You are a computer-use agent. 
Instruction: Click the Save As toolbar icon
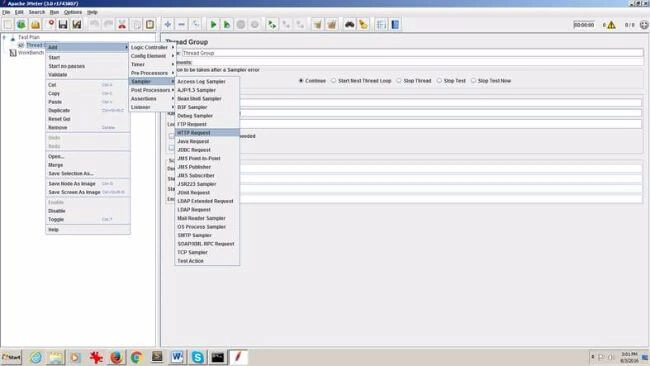[77, 24]
